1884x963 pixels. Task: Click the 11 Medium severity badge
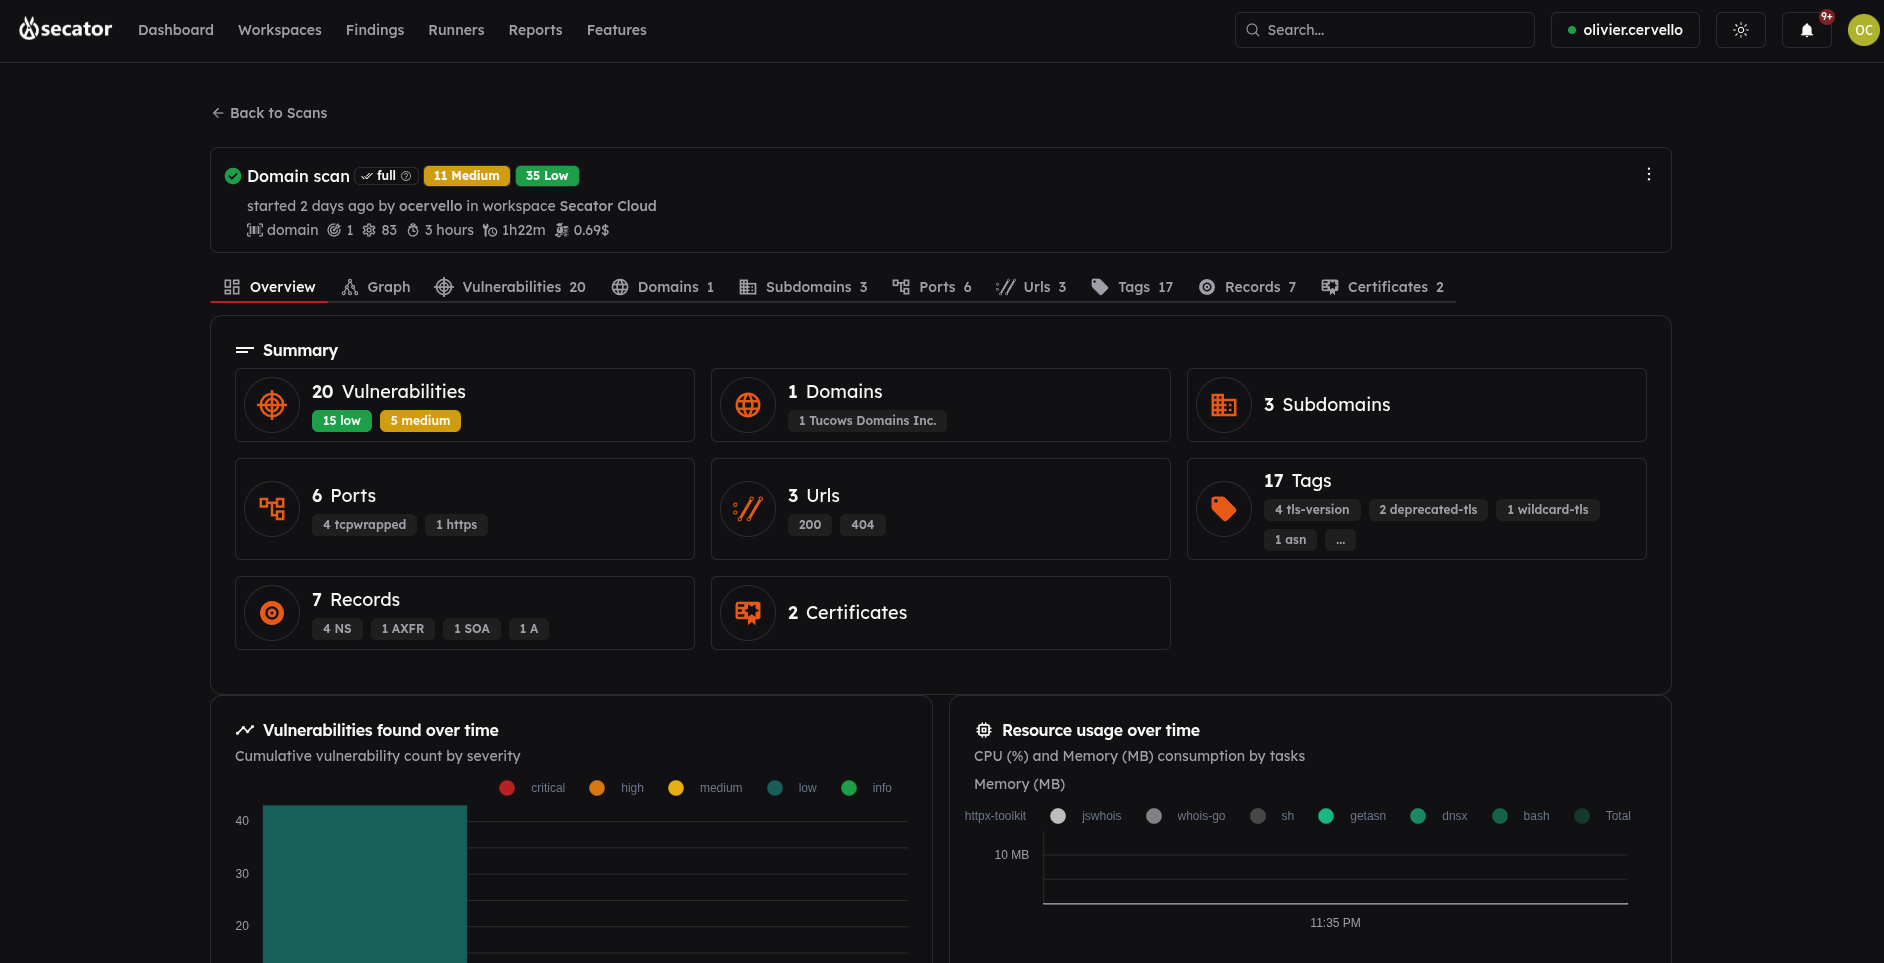point(467,176)
